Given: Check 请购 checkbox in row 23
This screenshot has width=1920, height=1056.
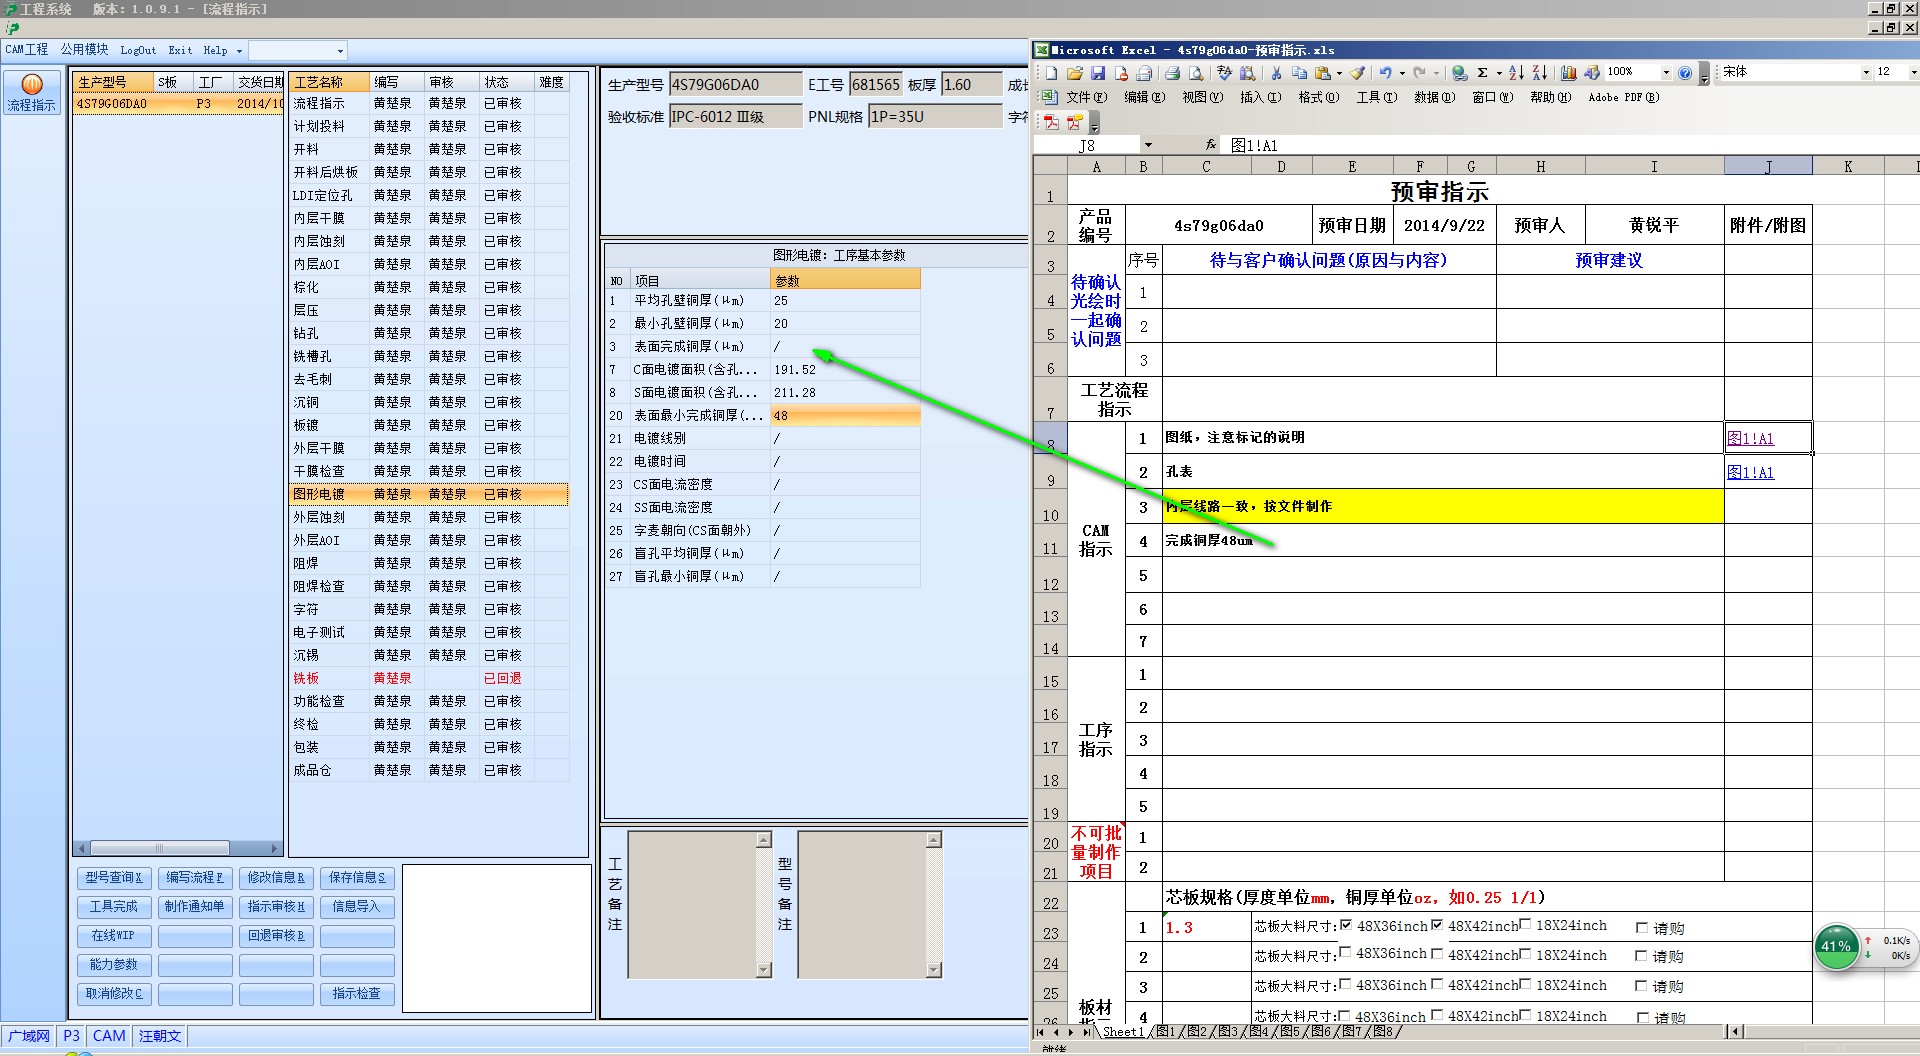Looking at the screenshot, I should coord(1642,928).
